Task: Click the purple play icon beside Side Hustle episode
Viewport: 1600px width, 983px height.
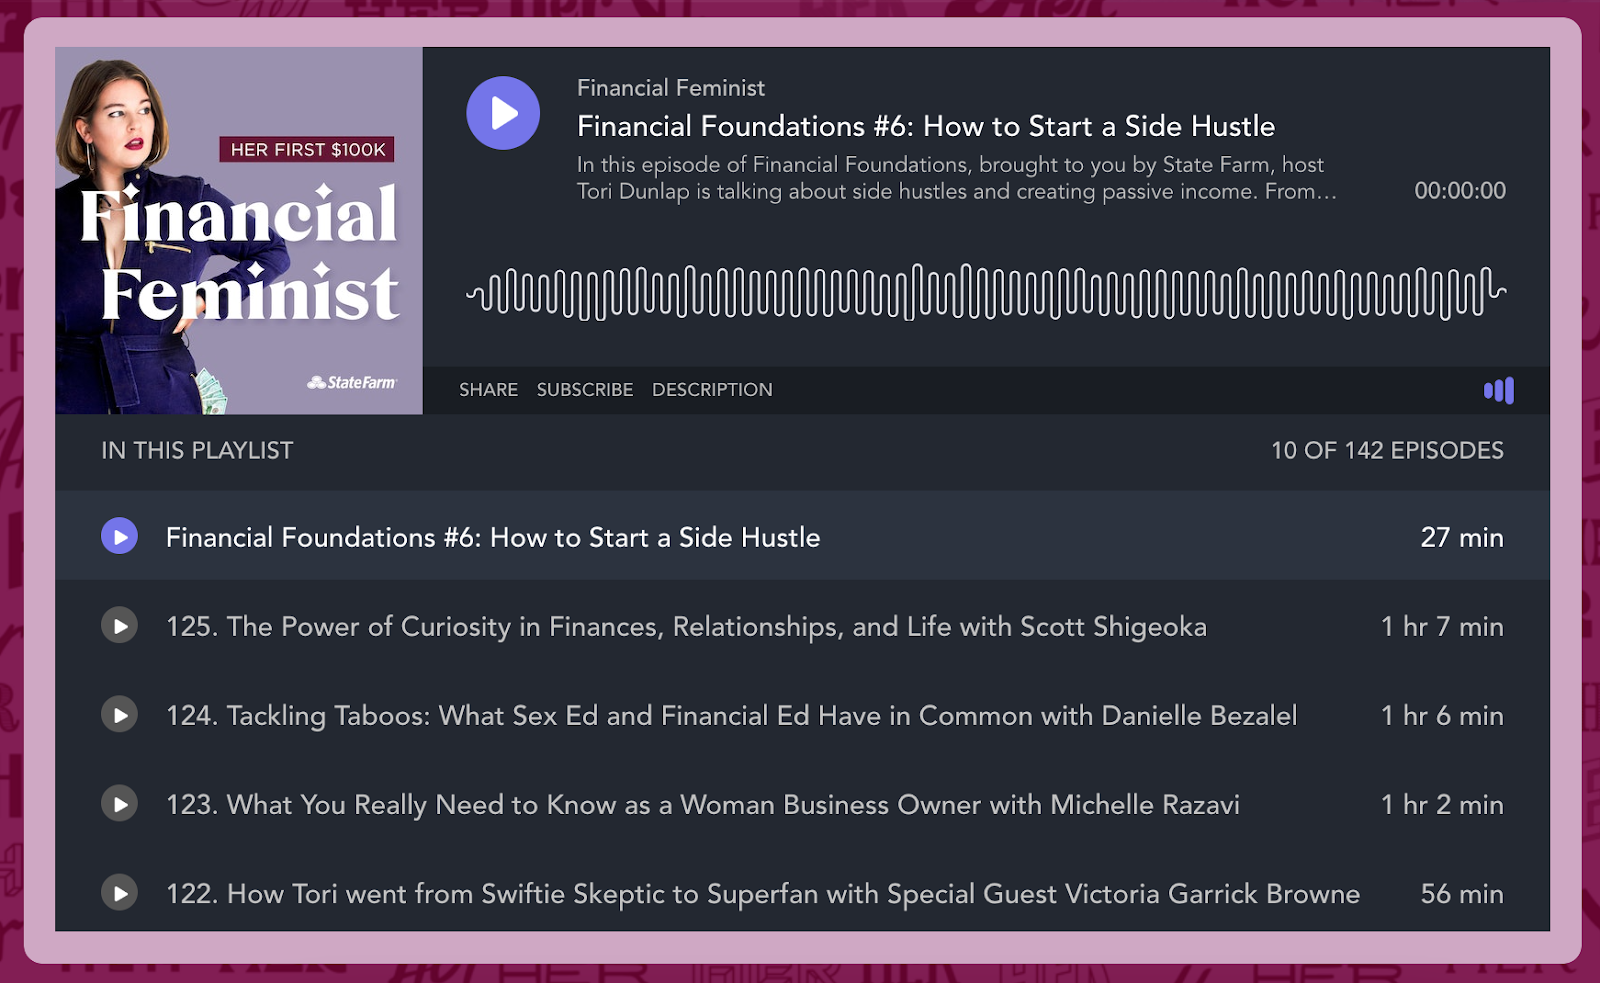Action: coord(120,536)
